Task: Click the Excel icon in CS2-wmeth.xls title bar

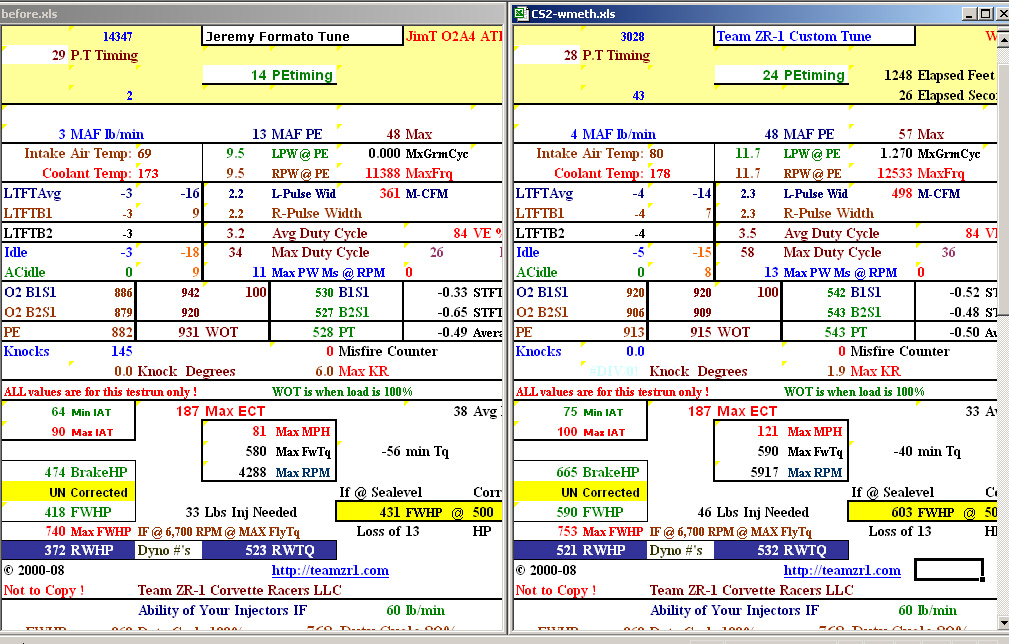Action: click(x=521, y=14)
